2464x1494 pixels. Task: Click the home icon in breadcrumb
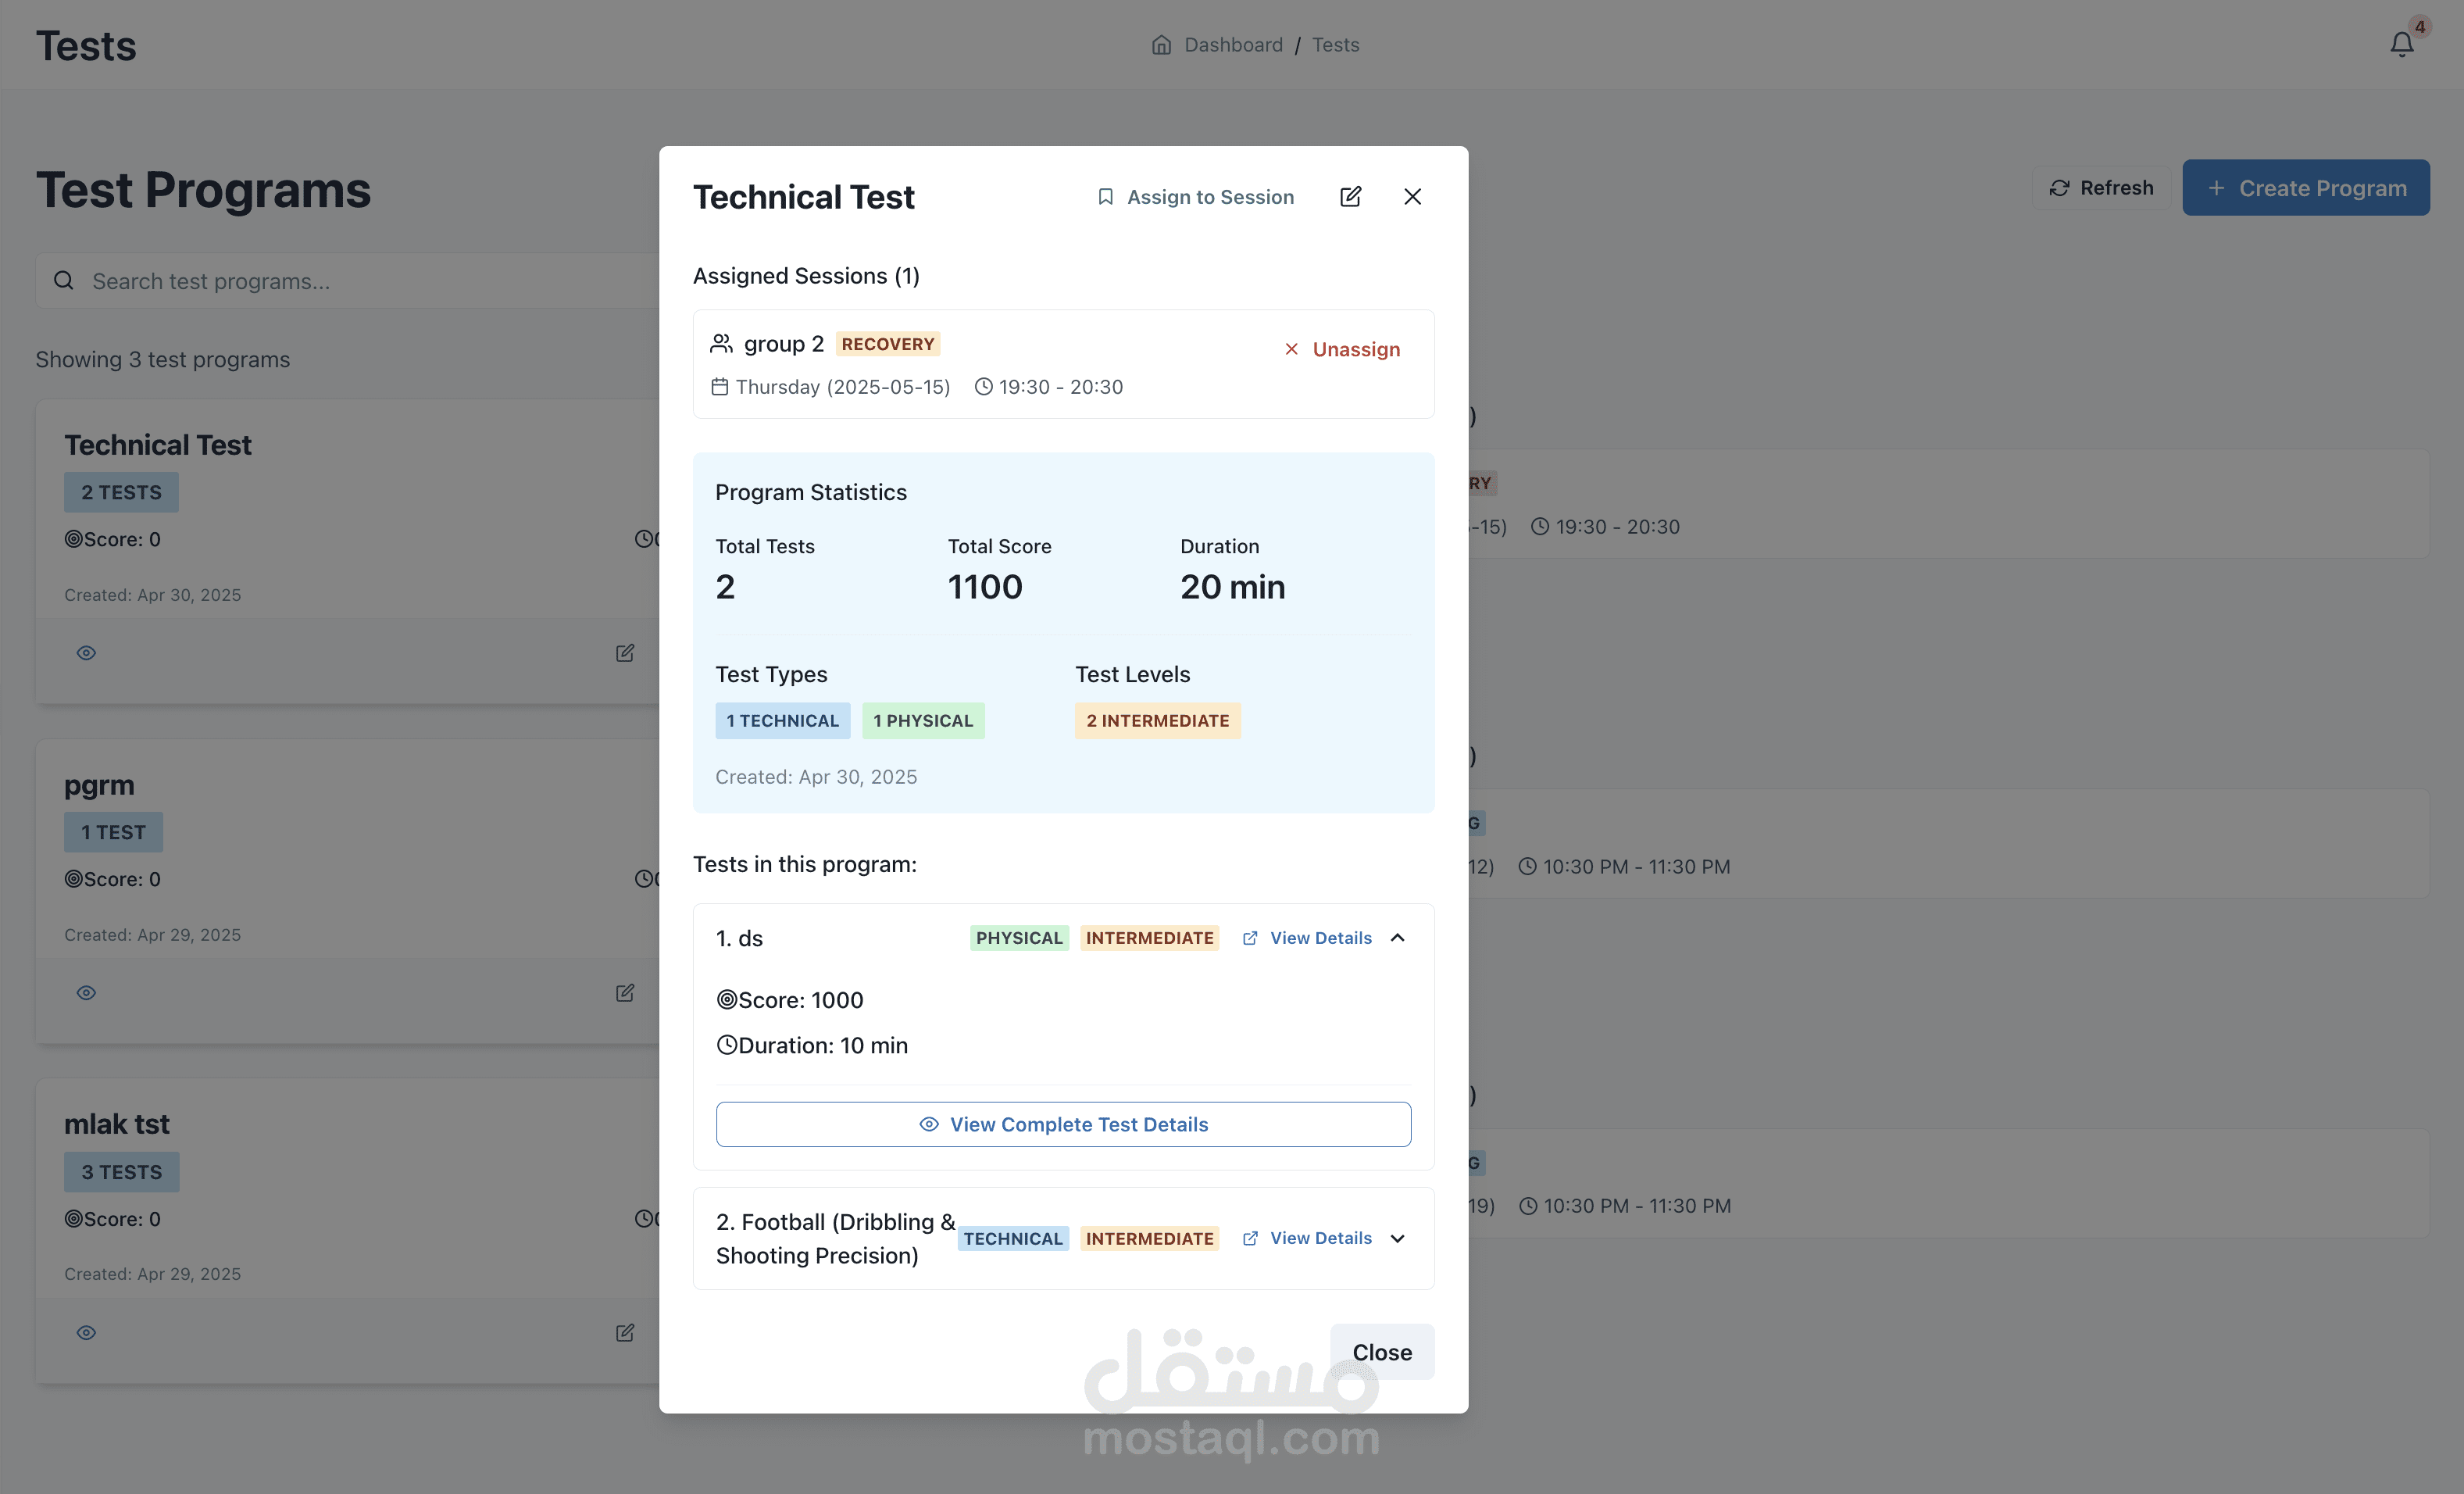point(1161,45)
